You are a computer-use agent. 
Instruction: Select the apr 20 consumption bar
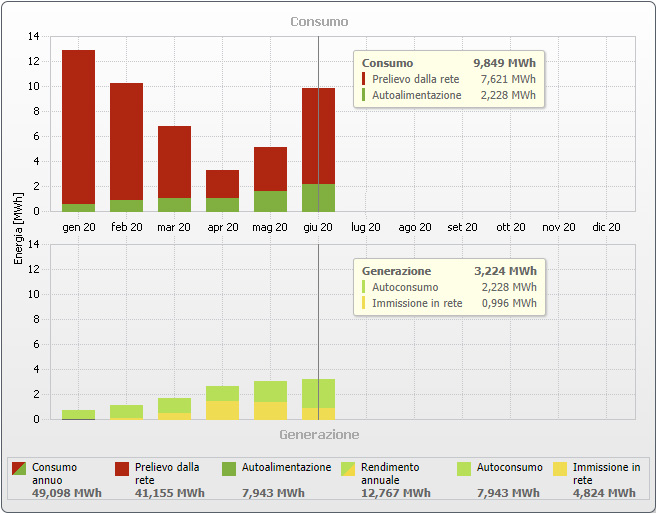pos(223,190)
